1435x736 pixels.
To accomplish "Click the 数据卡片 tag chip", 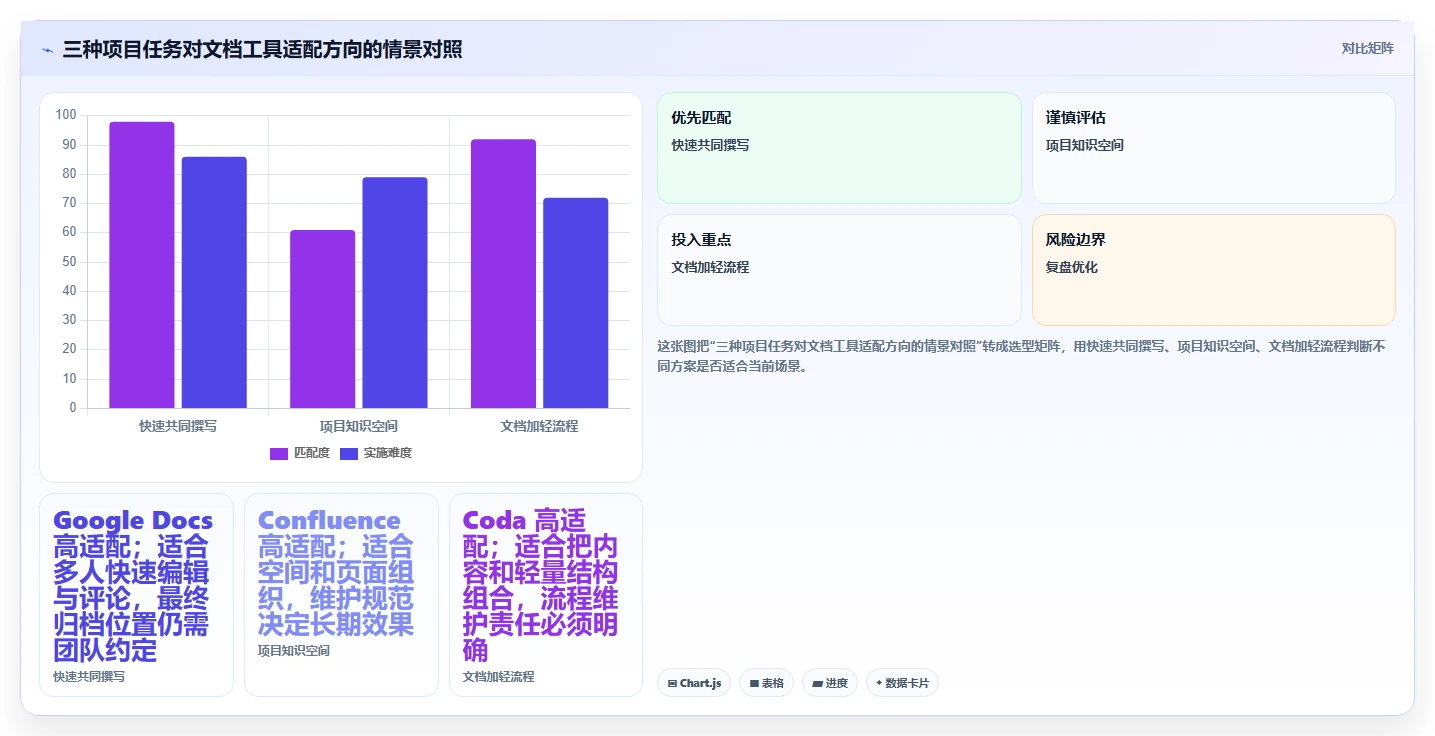I will click(902, 683).
